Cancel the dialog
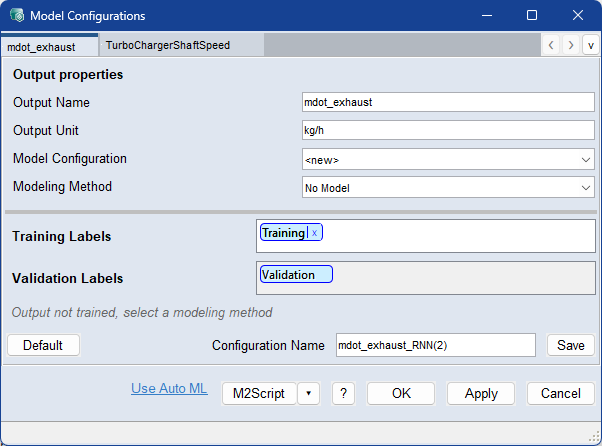602x446 pixels. 560,393
